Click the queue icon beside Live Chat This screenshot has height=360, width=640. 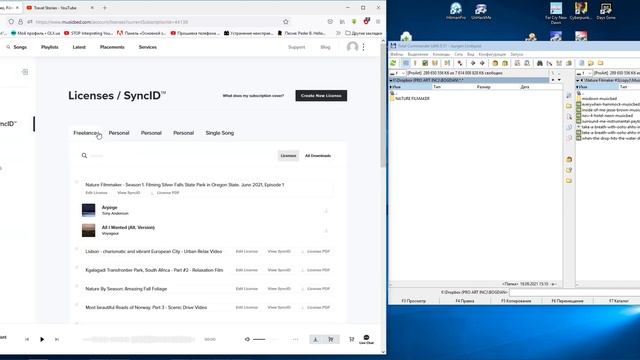pos(351,339)
